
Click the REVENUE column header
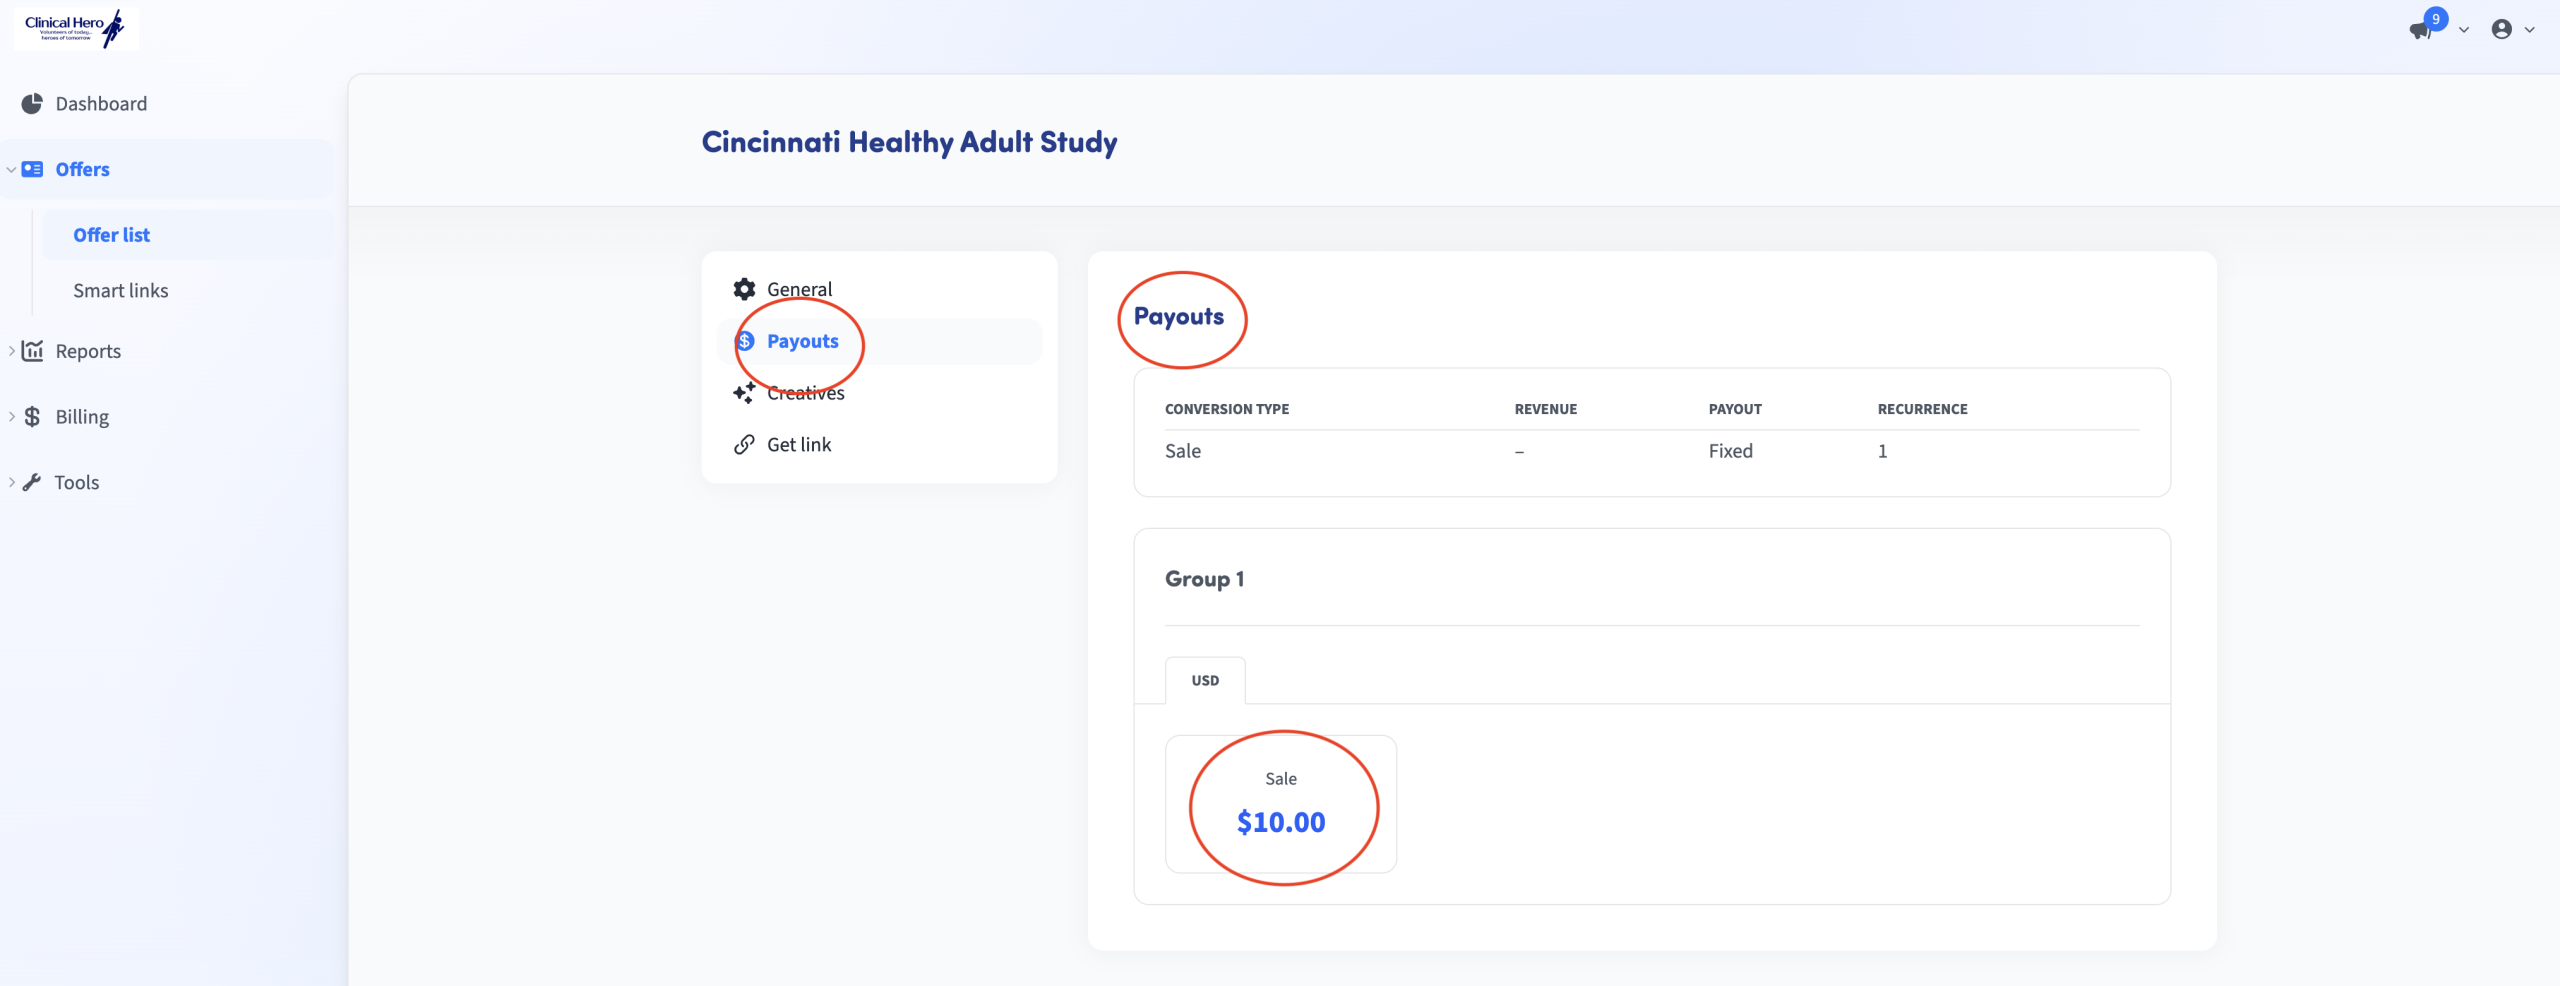coord(1546,409)
